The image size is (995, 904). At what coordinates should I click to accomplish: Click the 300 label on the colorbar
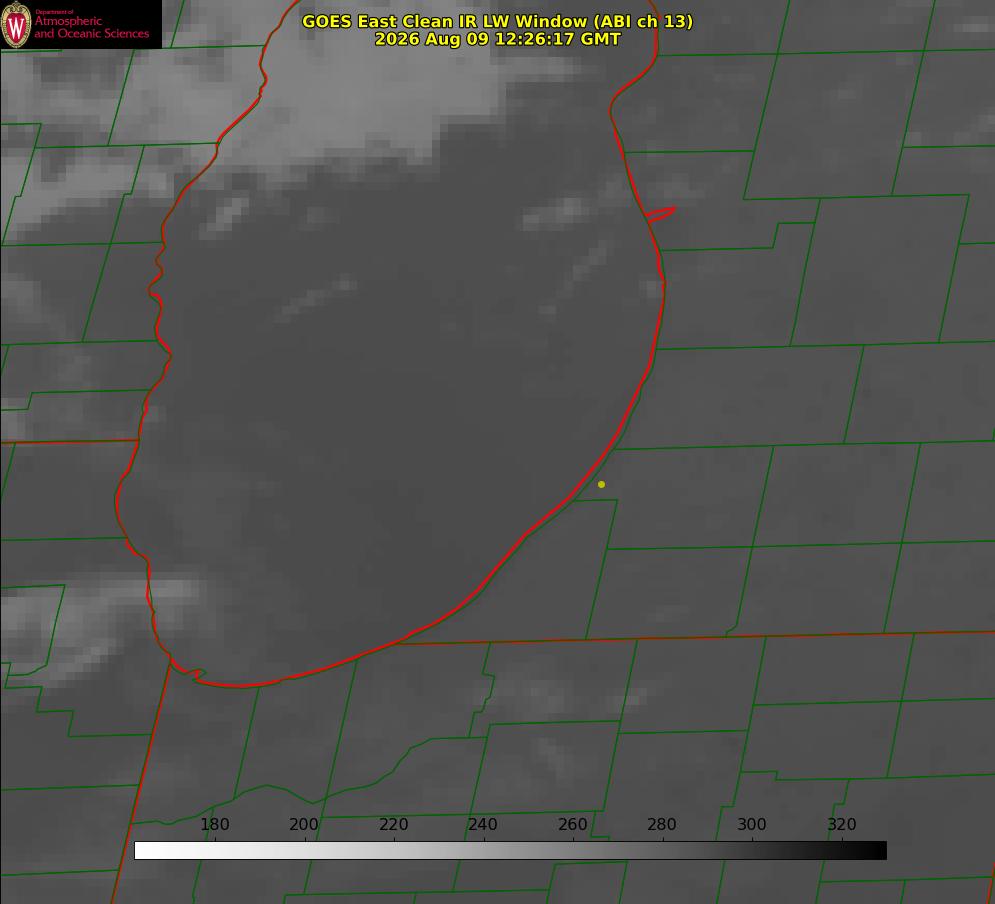pyautogui.click(x=752, y=824)
